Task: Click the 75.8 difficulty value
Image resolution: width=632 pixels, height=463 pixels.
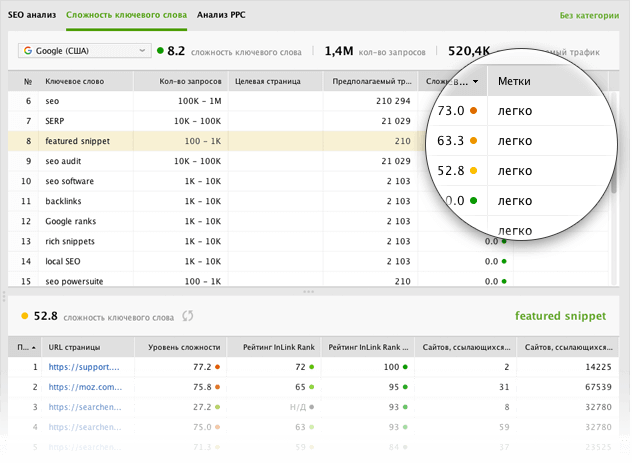Action: (x=202, y=387)
